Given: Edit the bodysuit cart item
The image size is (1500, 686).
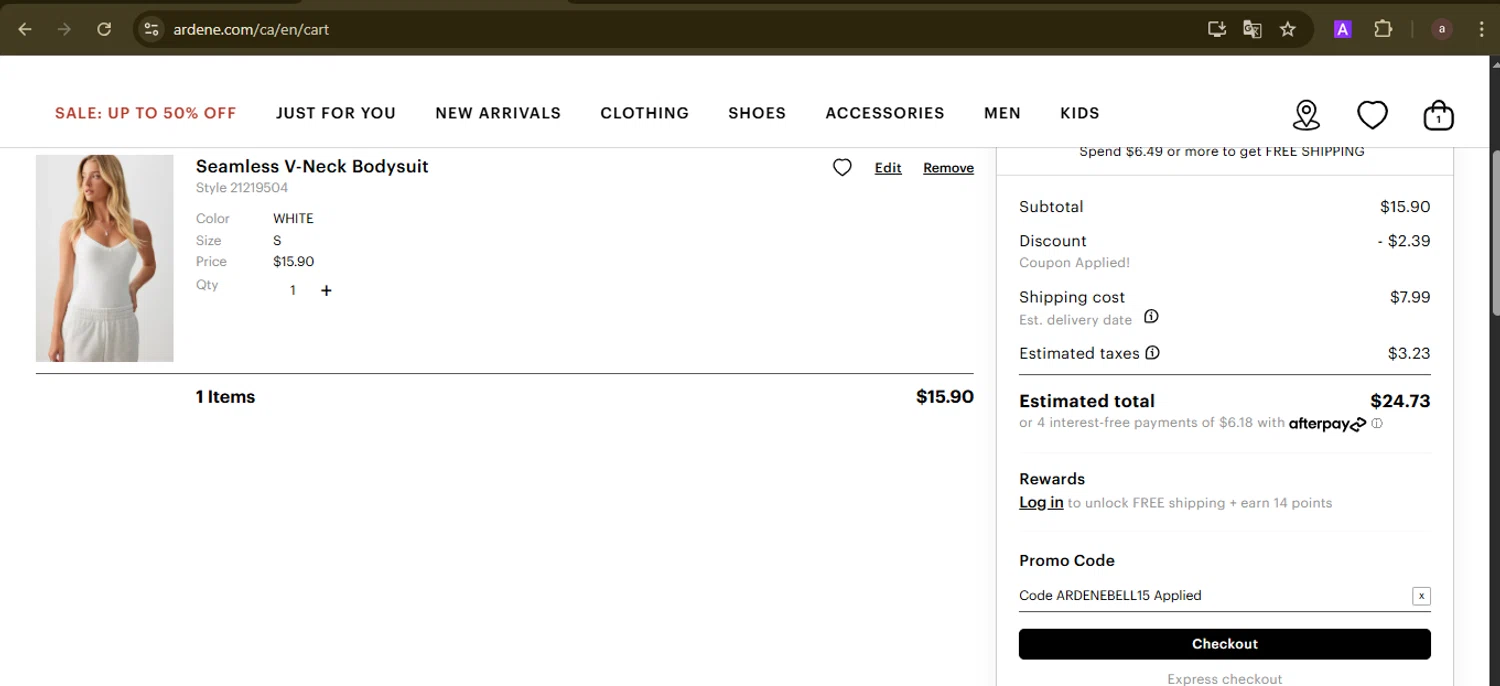Looking at the screenshot, I should click(888, 168).
